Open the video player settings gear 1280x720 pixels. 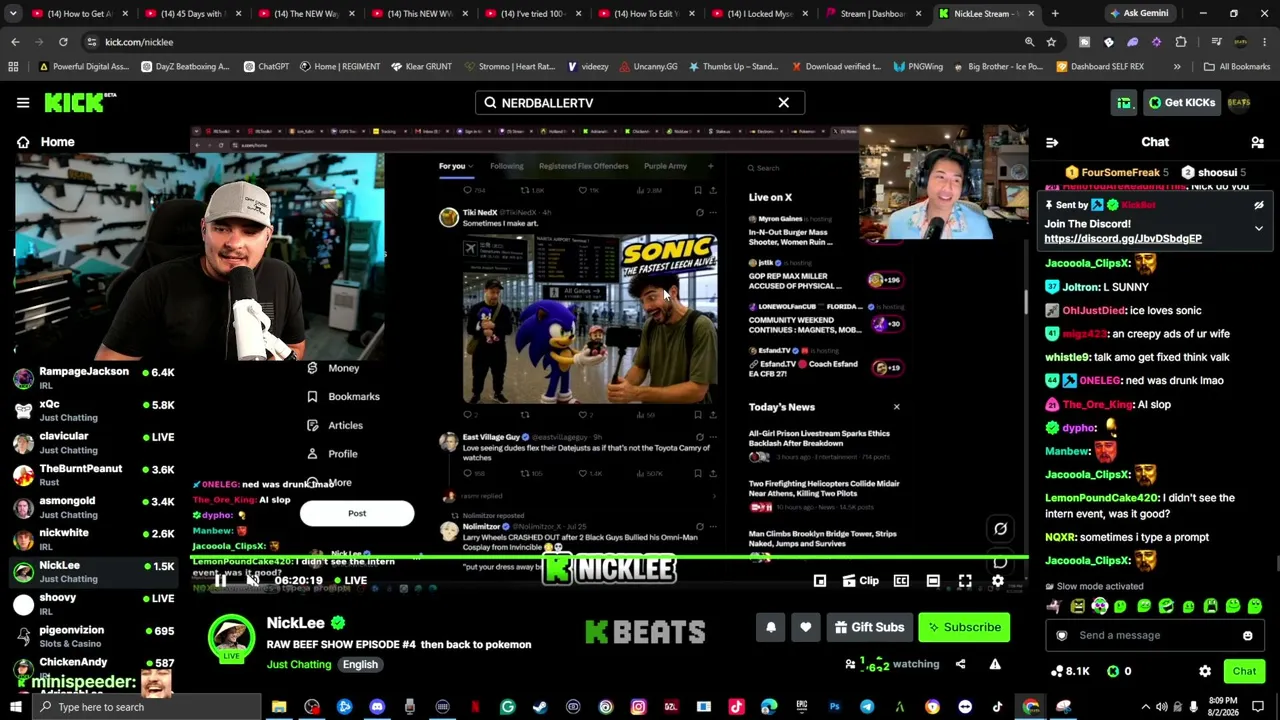997,581
